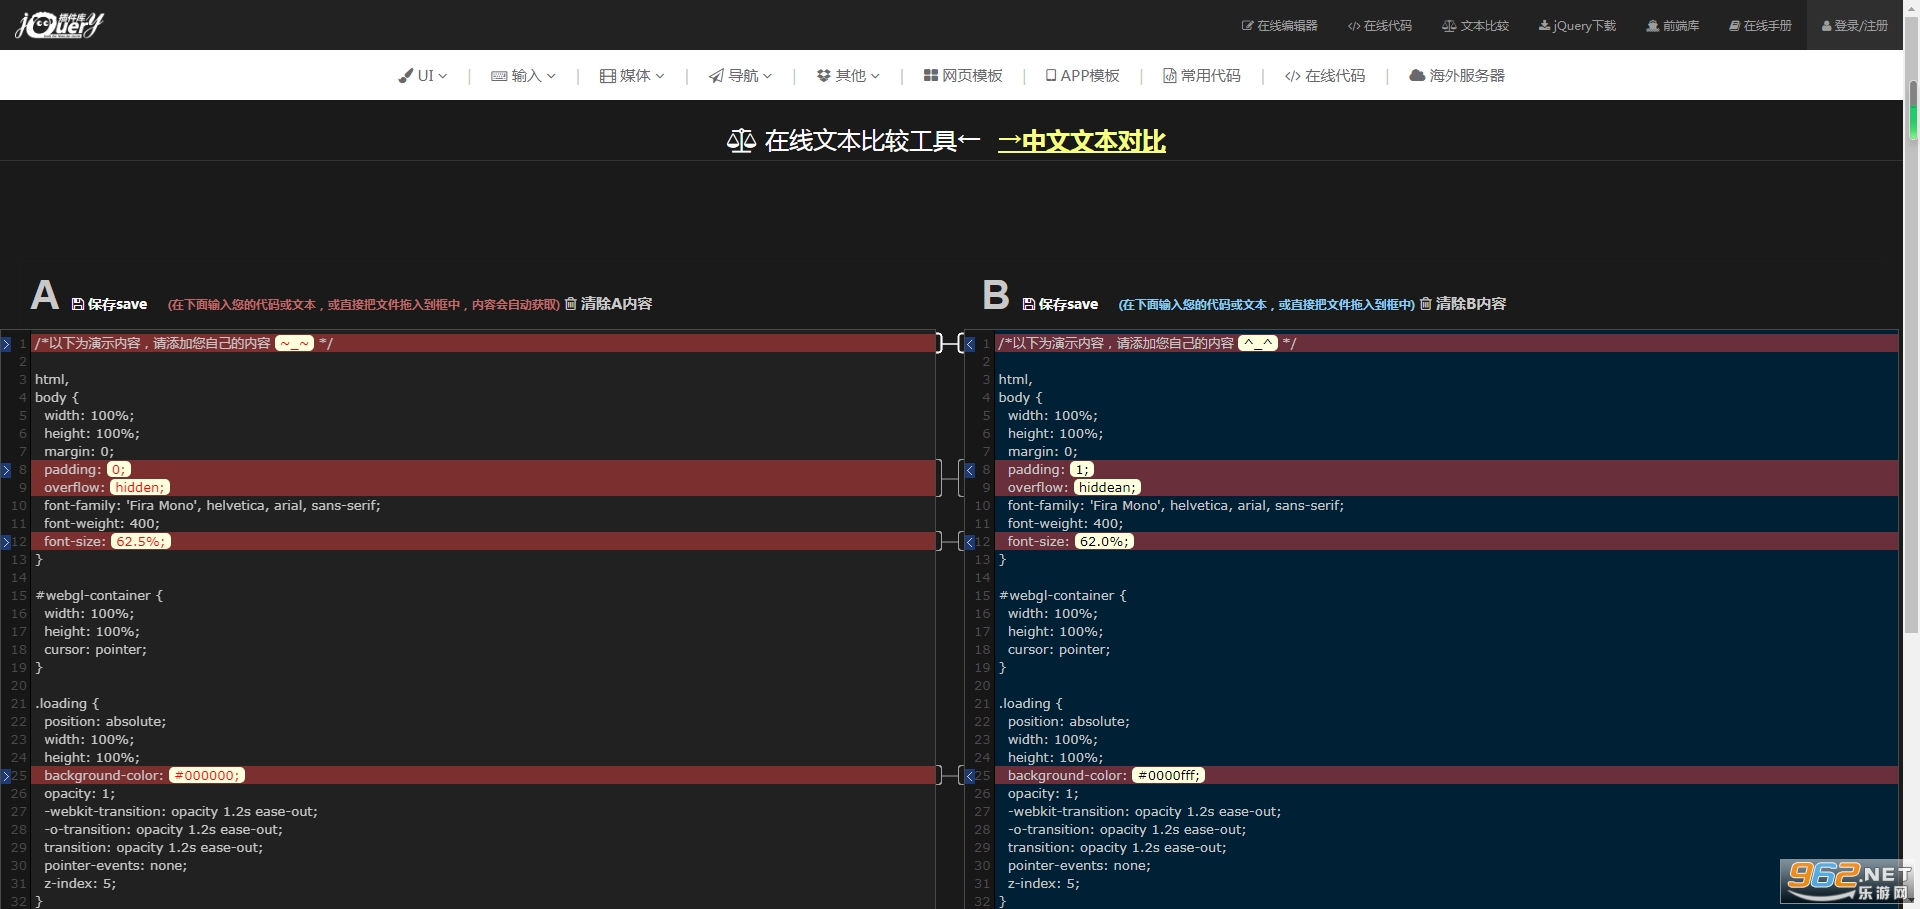Open 在线手册 in the top bar

pos(1760,26)
